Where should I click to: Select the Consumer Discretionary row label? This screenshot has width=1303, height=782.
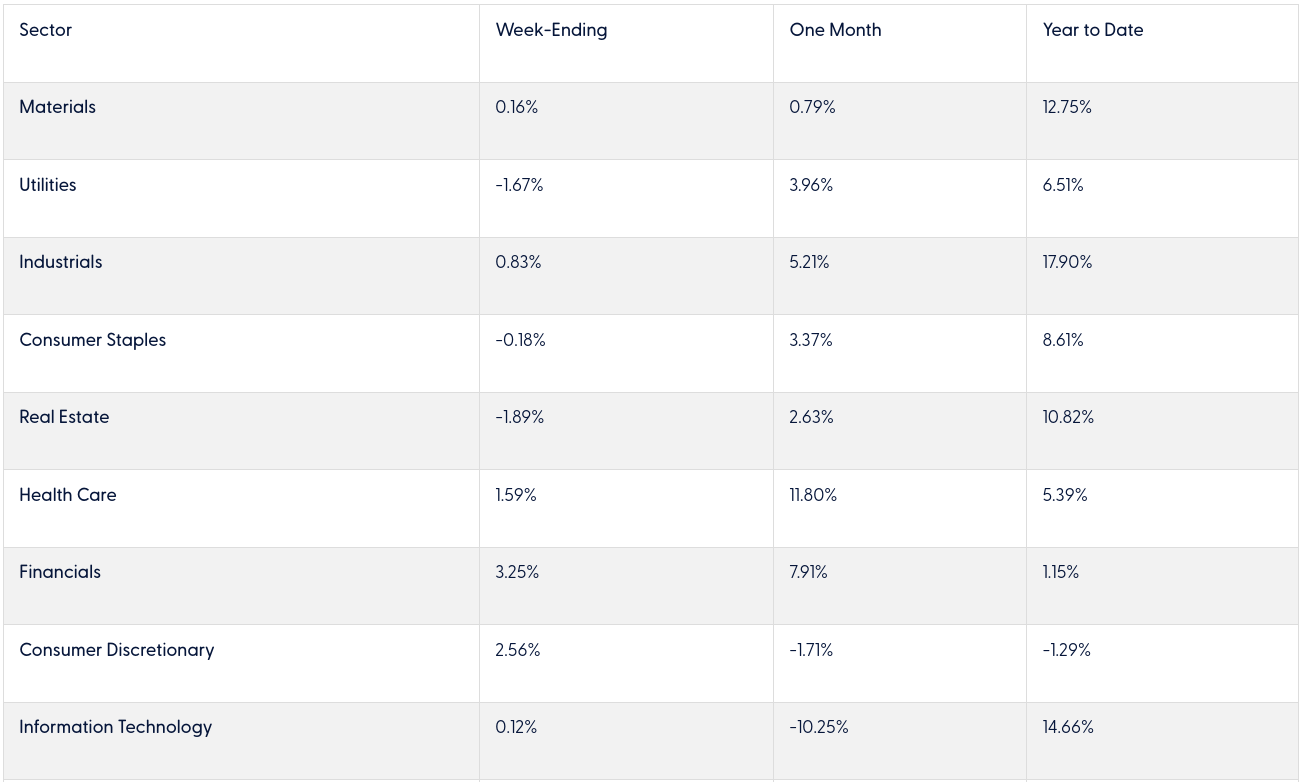[x=116, y=650]
